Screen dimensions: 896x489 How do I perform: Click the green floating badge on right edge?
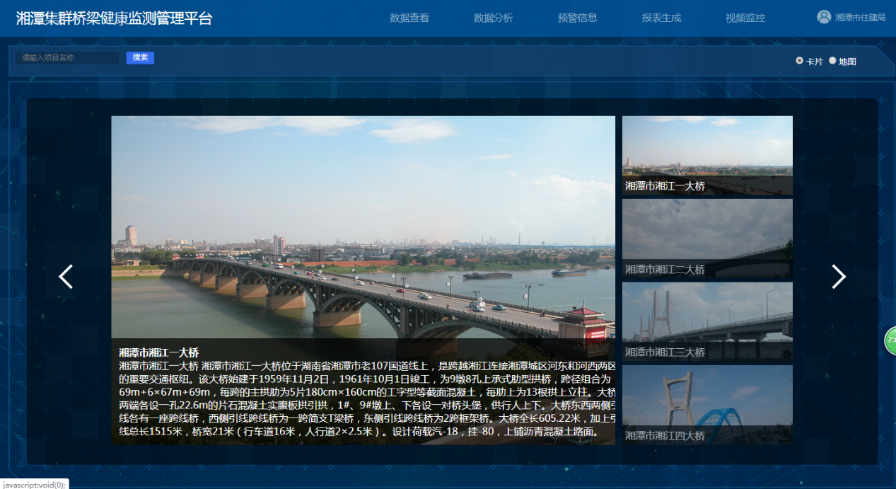pos(889,340)
